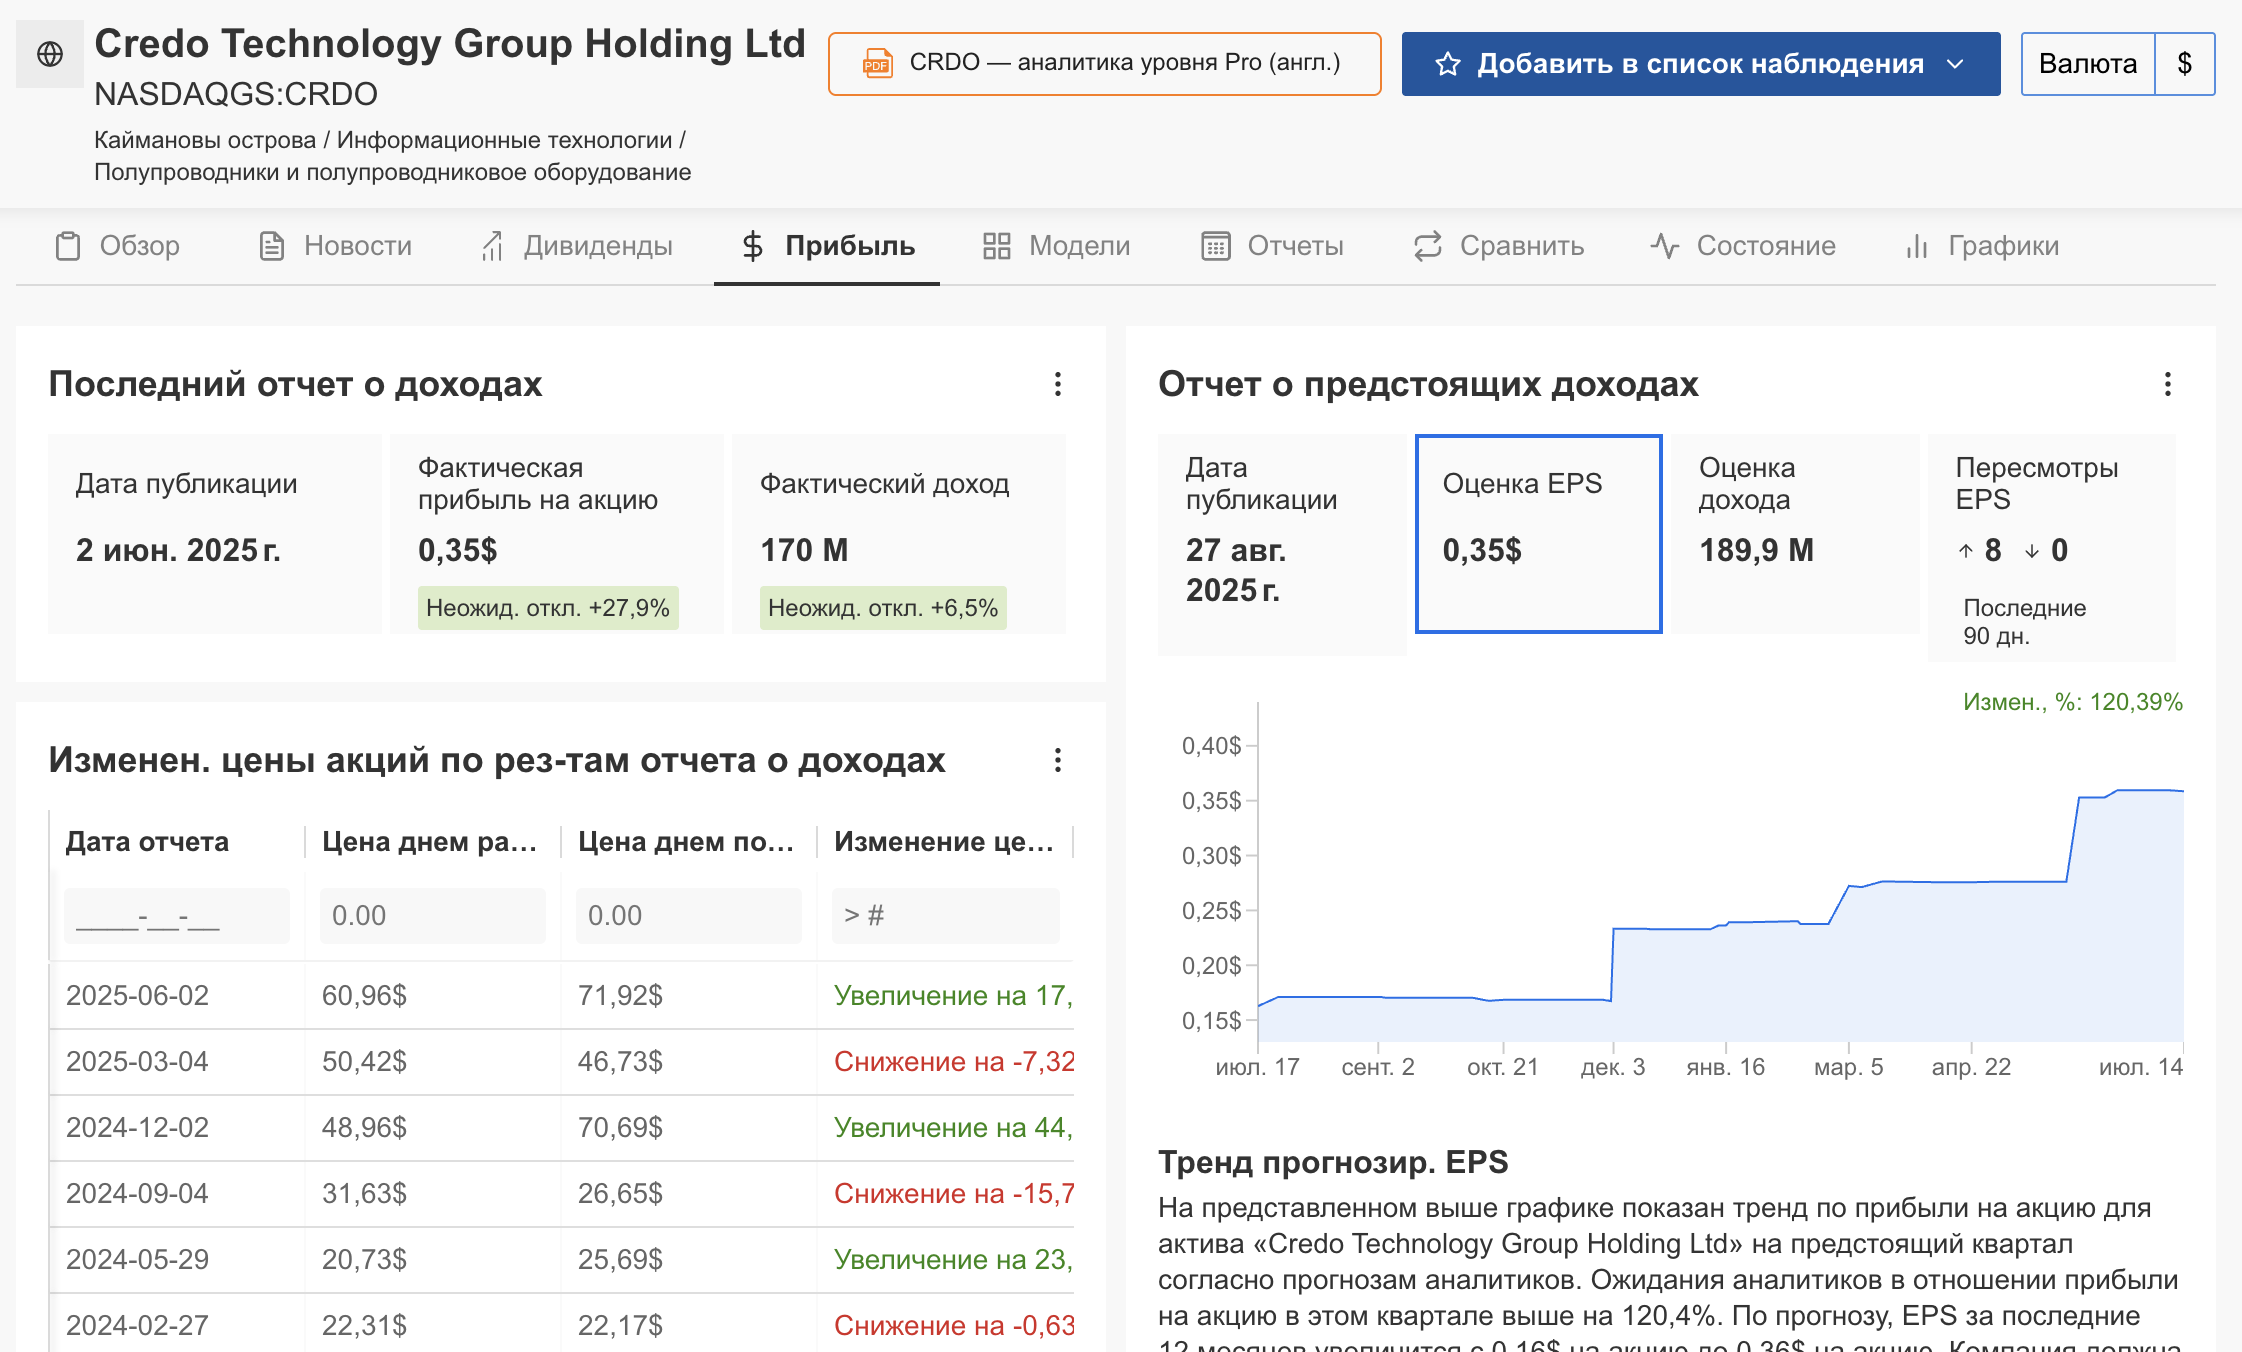The height and width of the screenshot is (1352, 2242).
Task: Open options menu for the stock price change table
Action: [1058, 760]
